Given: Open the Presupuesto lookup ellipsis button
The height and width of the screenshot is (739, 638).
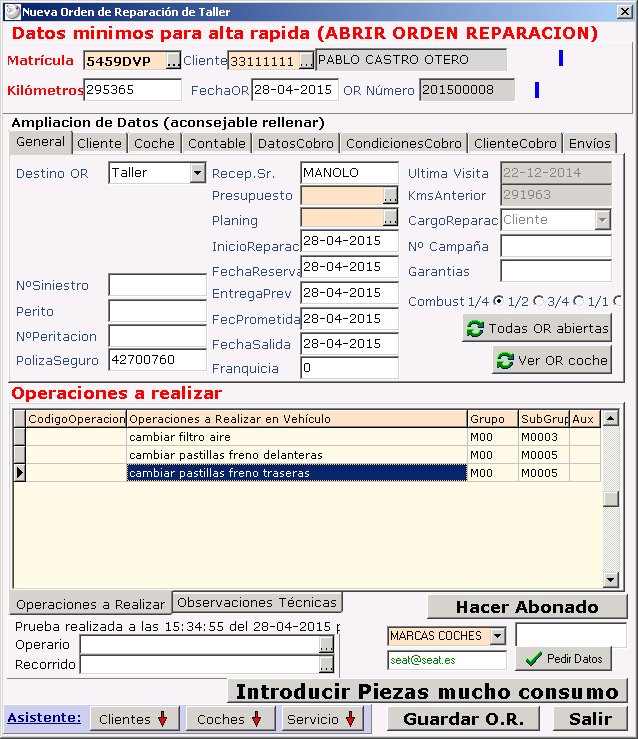Looking at the screenshot, I should click(390, 196).
